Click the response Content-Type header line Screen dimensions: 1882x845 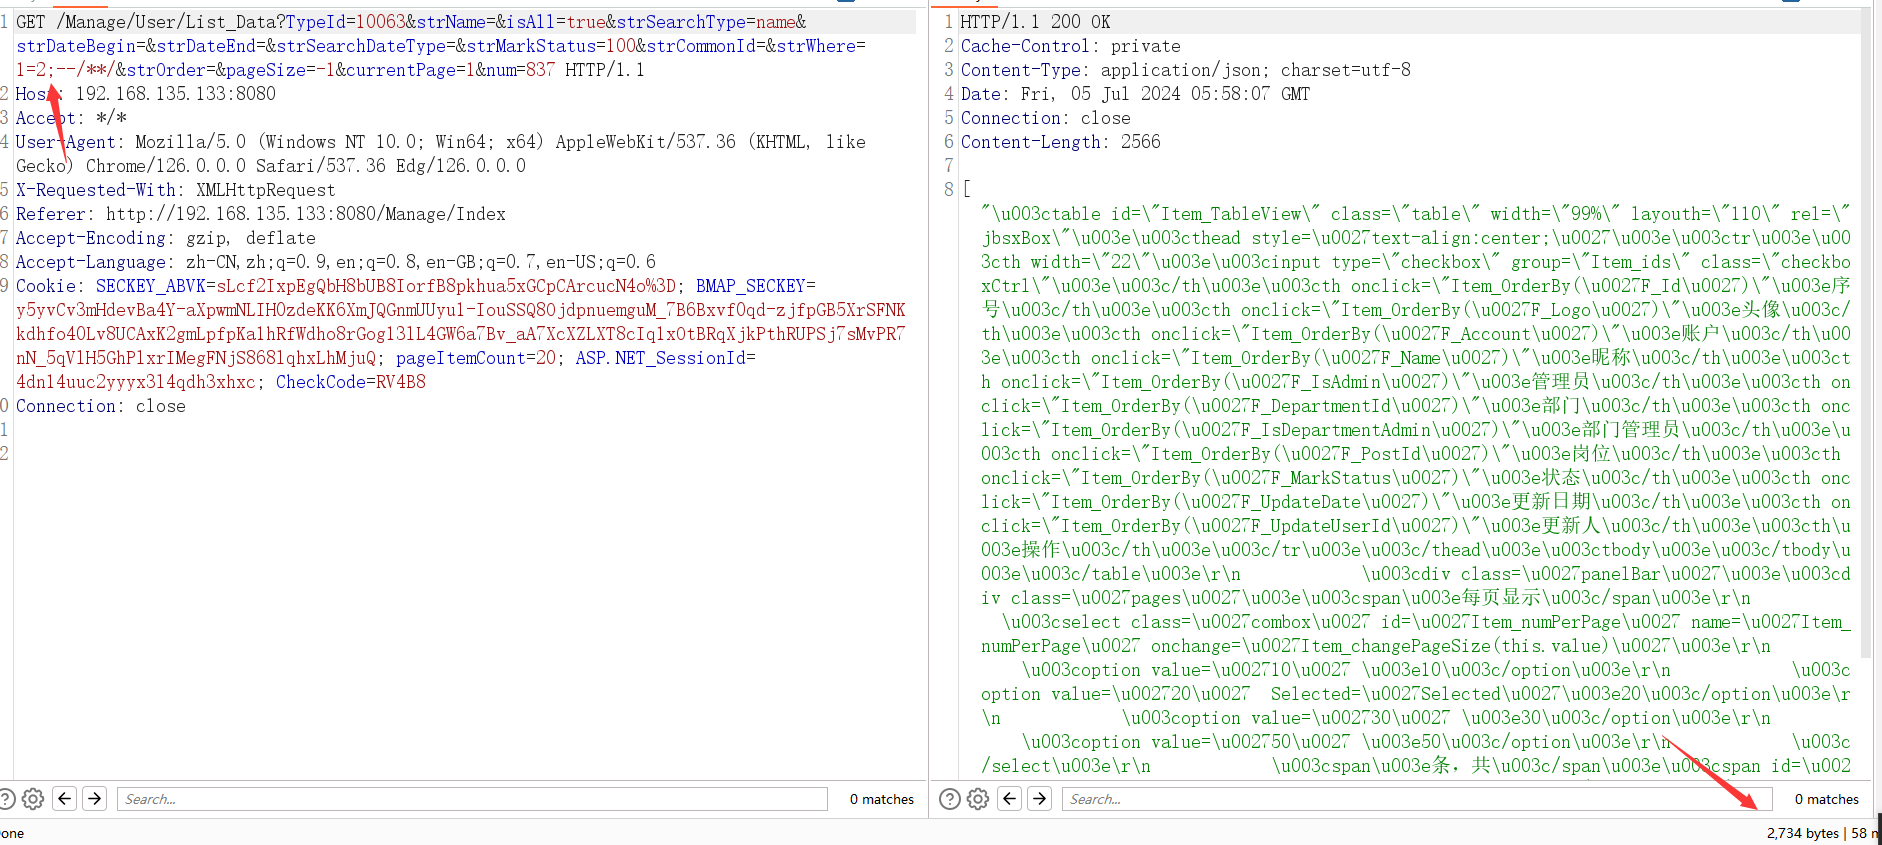coord(1185,70)
